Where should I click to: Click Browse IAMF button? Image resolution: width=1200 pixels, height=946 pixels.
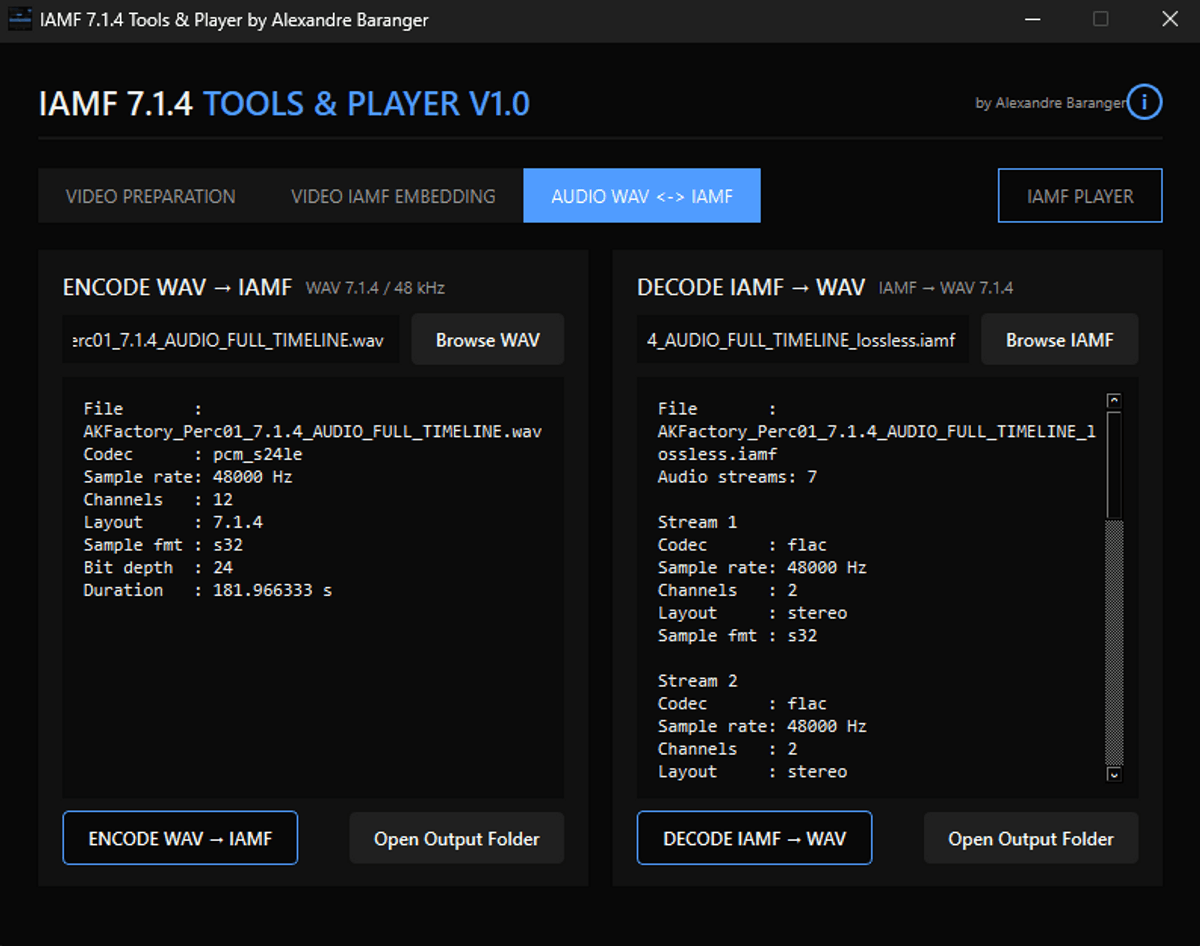(x=1060, y=340)
